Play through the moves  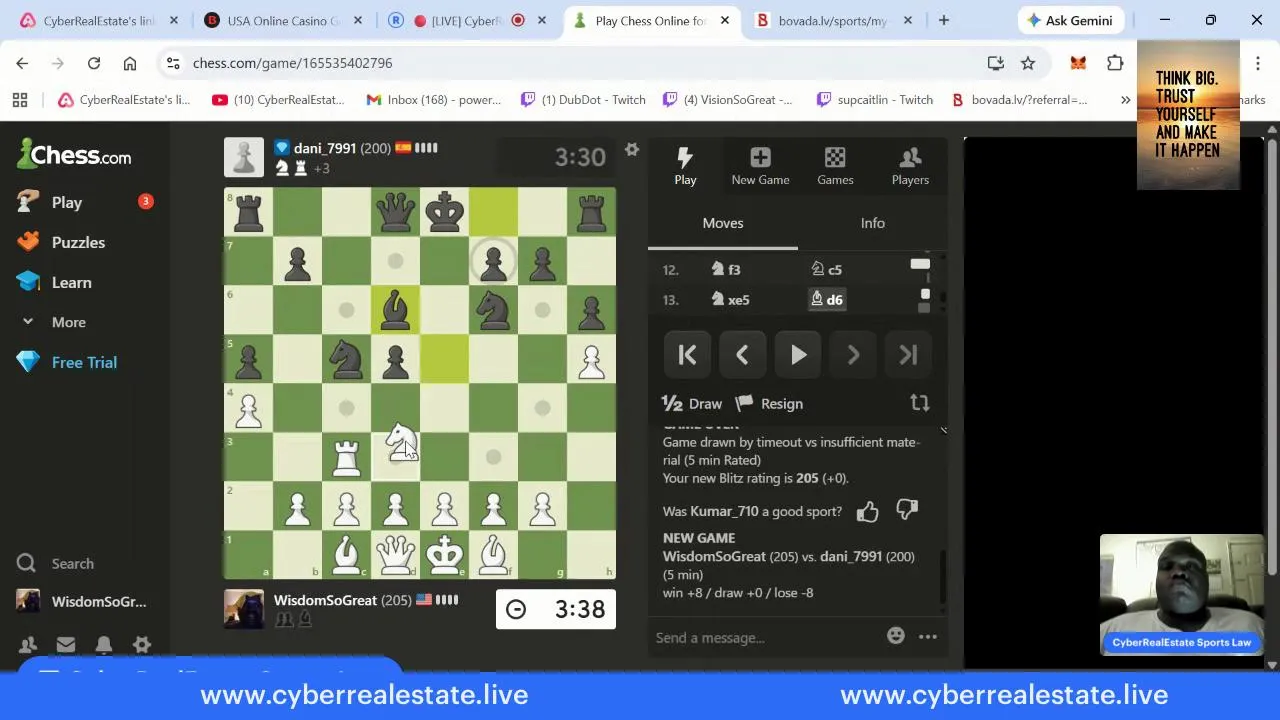tap(798, 355)
